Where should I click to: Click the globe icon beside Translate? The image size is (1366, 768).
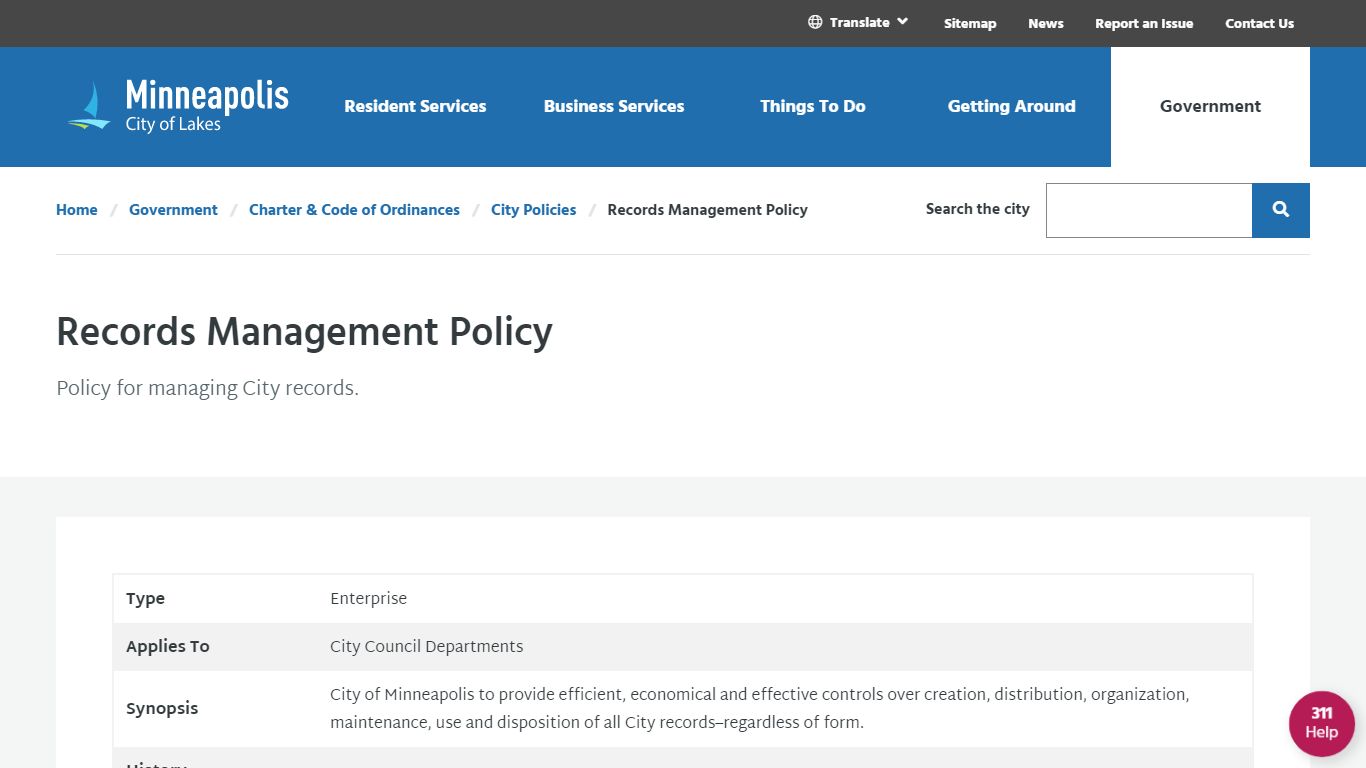tap(815, 22)
